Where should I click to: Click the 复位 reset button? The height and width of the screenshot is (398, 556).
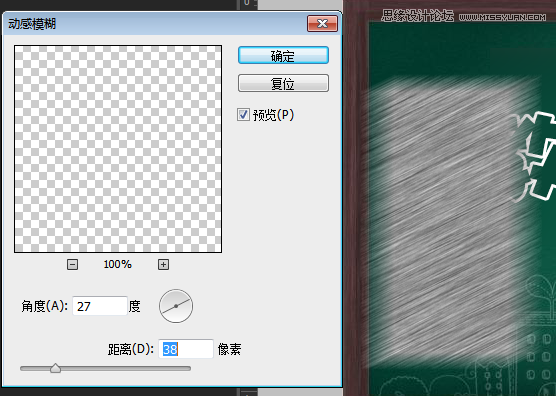(283, 83)
